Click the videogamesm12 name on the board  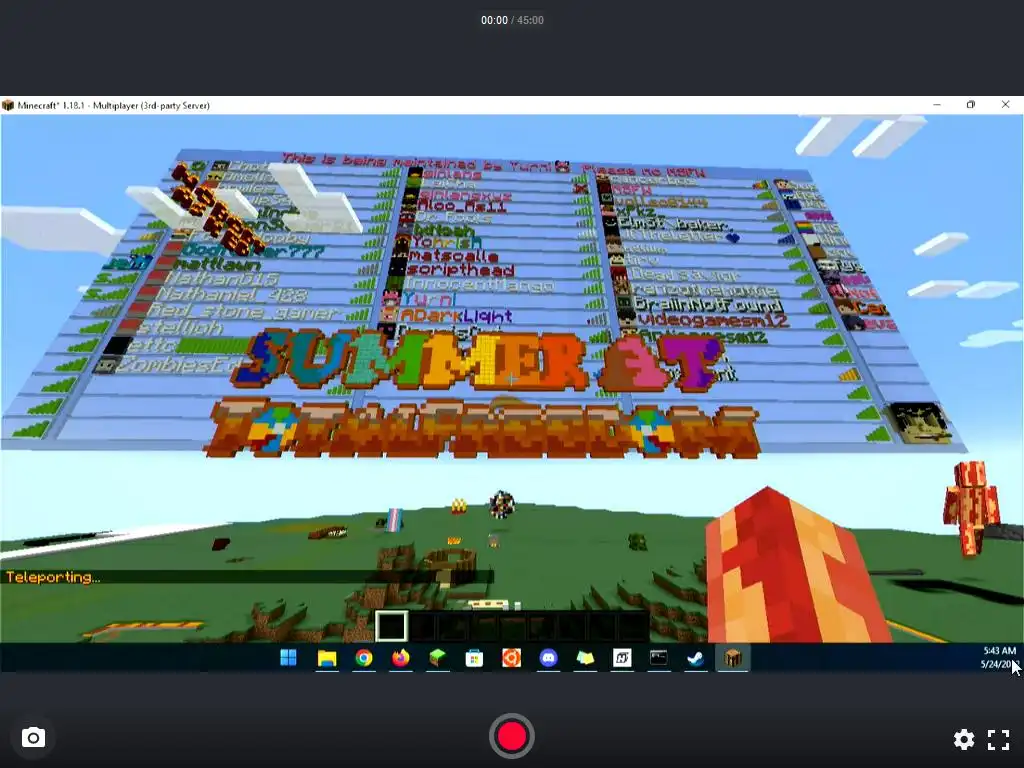pyautogui.click(x=712, y=321)
